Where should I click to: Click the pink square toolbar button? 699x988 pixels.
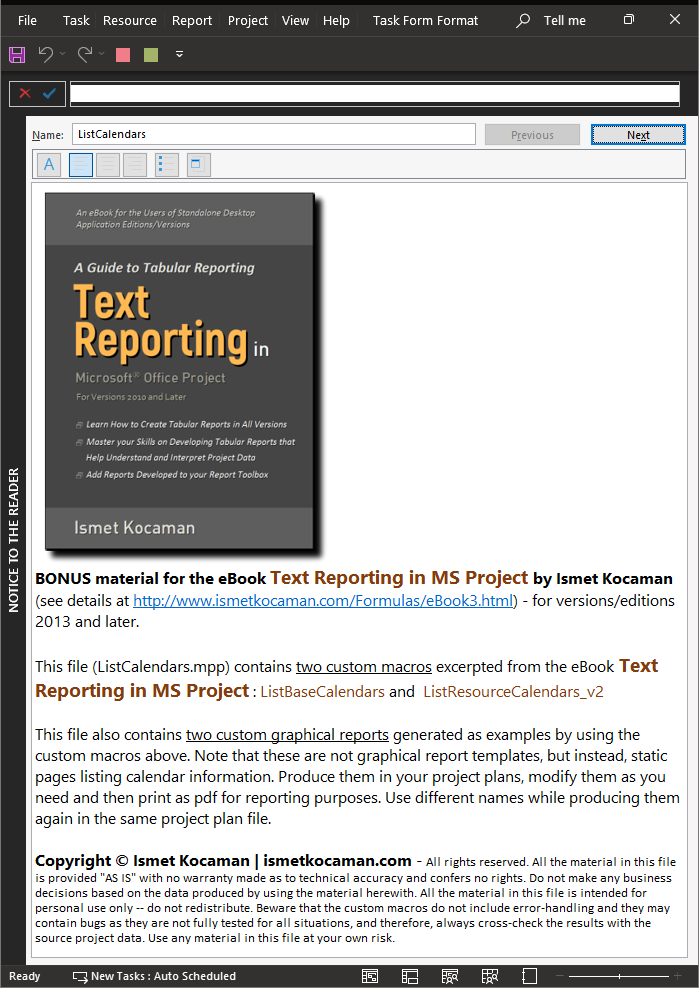coord(123,55)
